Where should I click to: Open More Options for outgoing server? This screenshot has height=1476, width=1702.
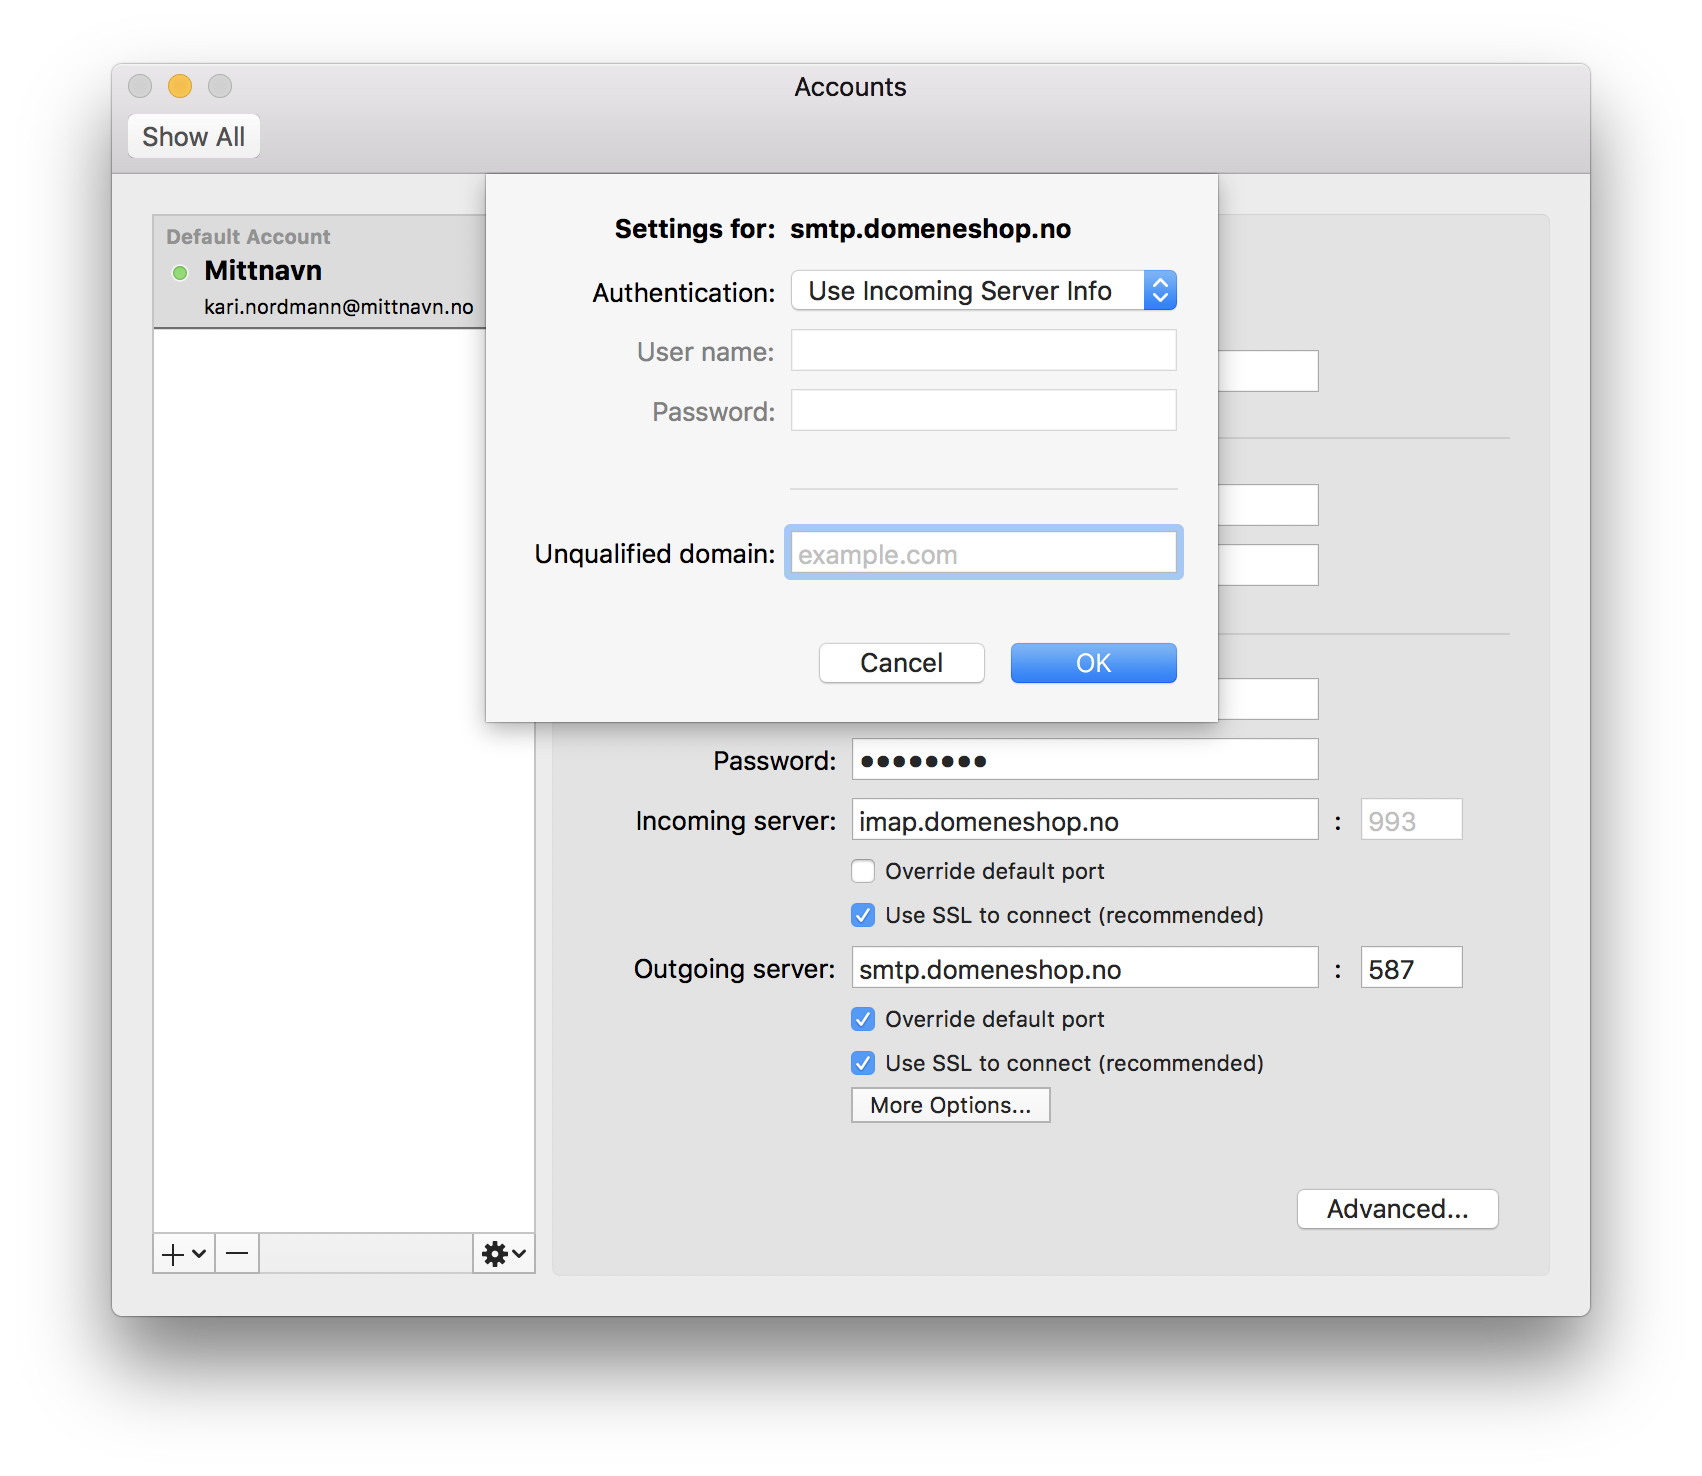pyautogui.click(x=951, y=1105)
